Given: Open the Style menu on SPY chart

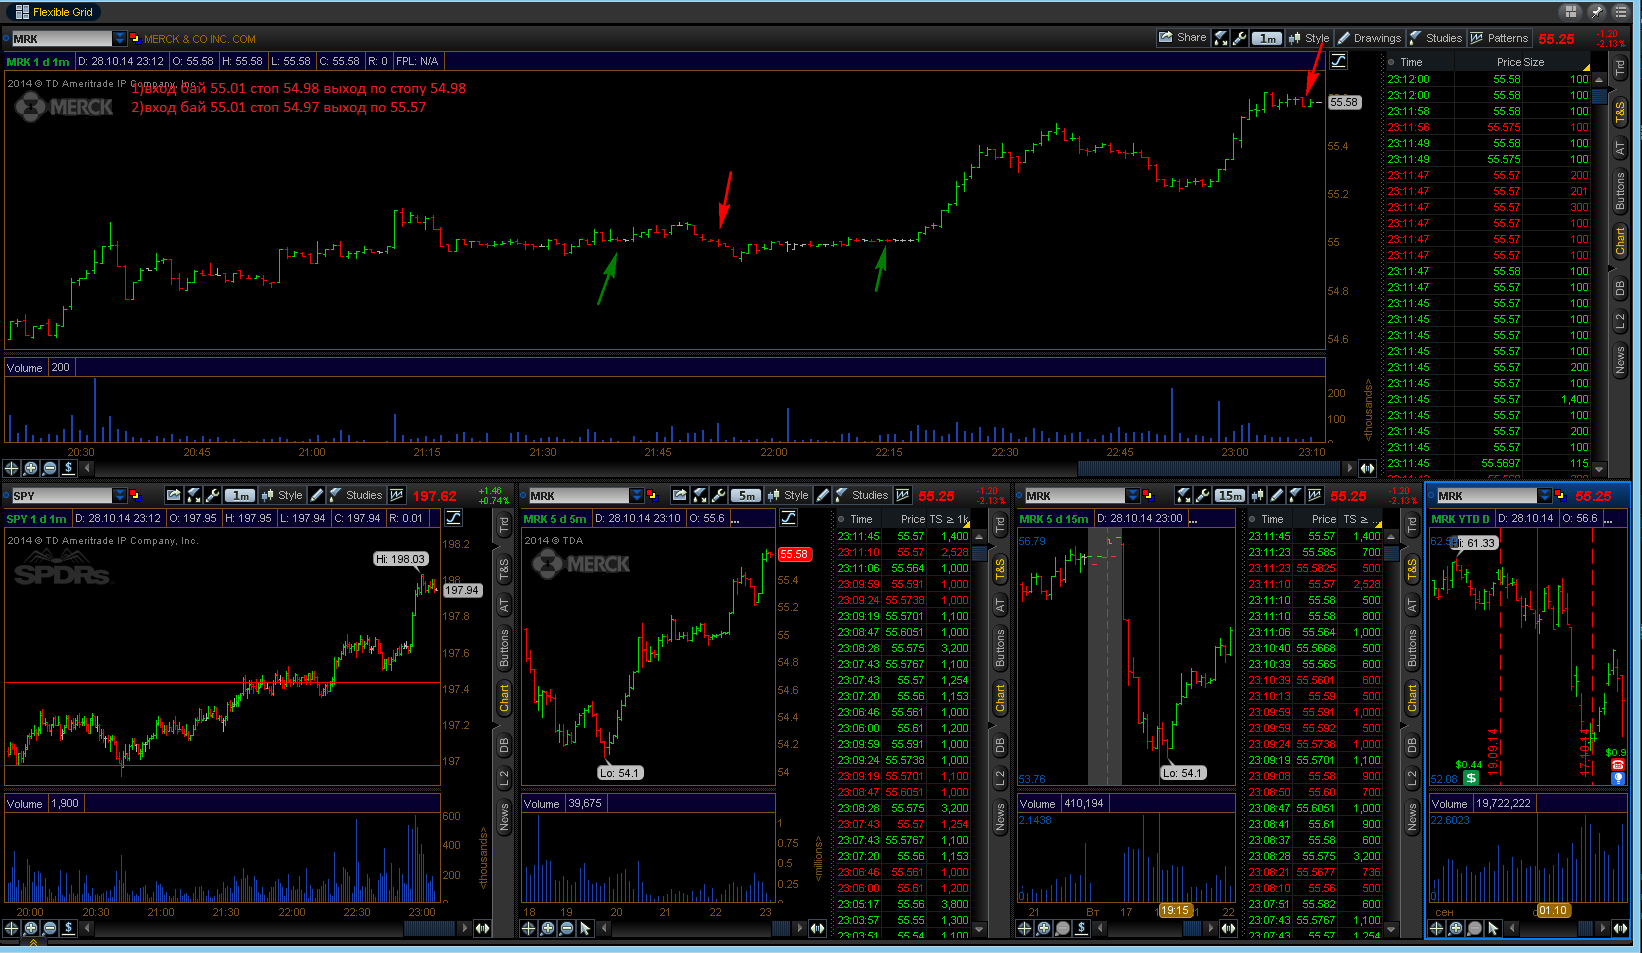Looking at the screenshot, I should 282,495.
